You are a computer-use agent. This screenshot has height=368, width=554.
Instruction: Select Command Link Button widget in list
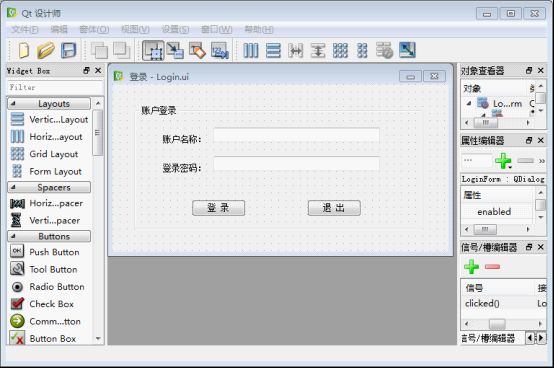pos(49,321)
